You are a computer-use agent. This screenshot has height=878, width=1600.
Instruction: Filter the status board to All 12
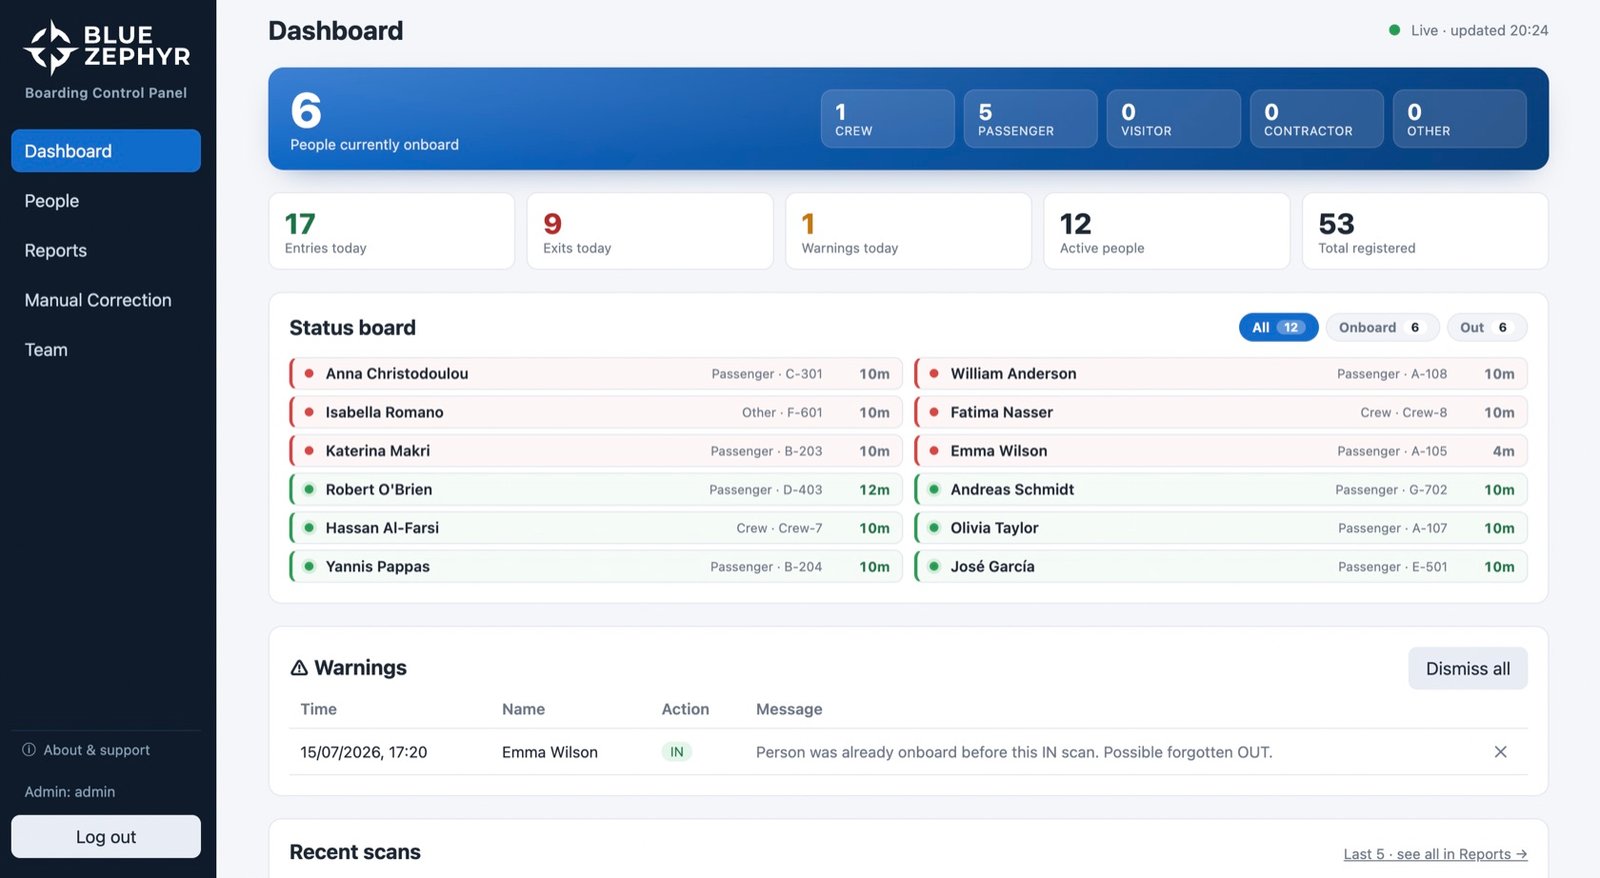[1278, 327]
